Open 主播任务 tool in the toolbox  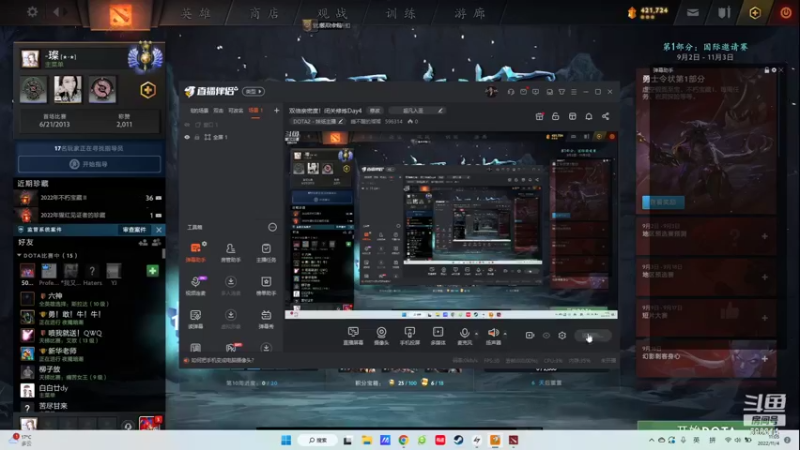tap(266, 252)
